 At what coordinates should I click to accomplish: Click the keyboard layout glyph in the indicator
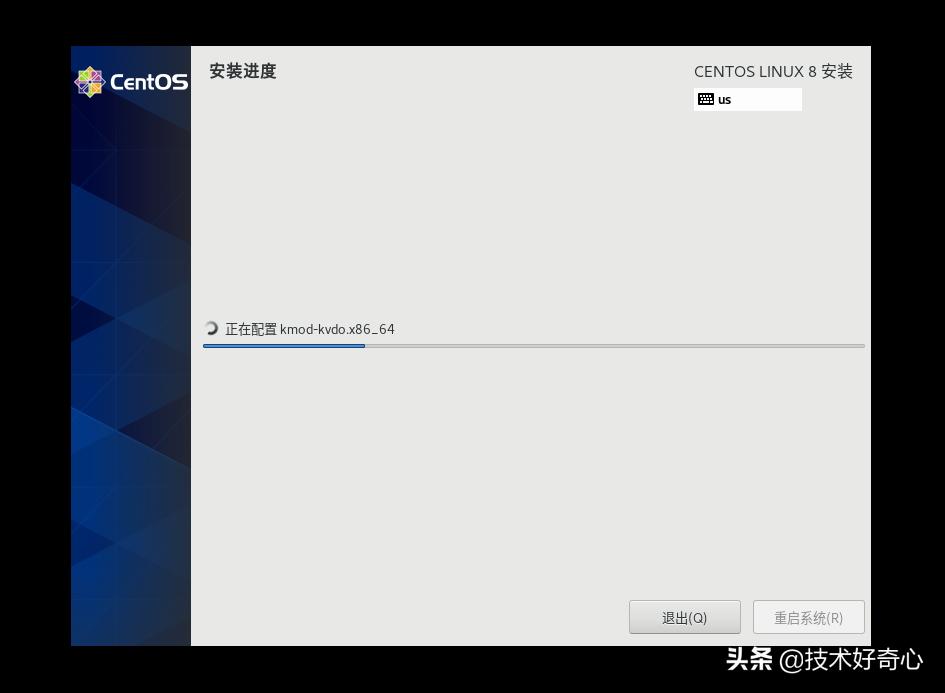coord(704,99)
